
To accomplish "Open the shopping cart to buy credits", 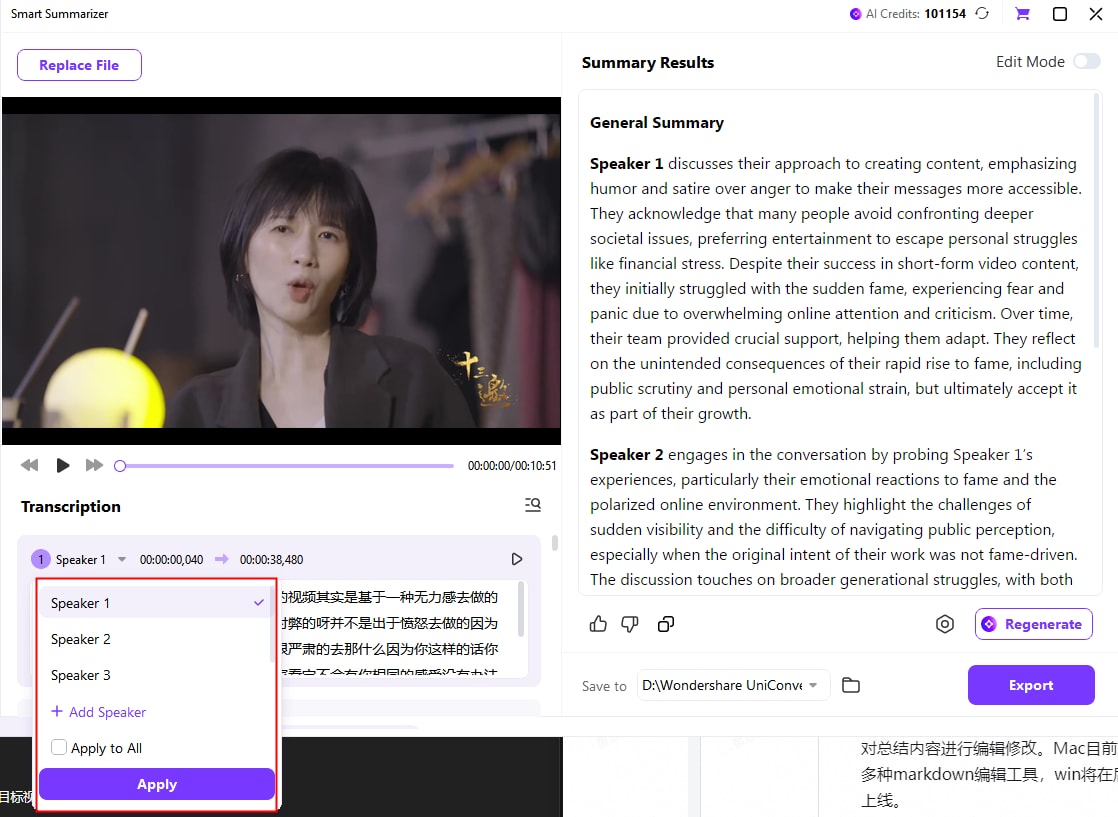I will (x=1022, y=14).
